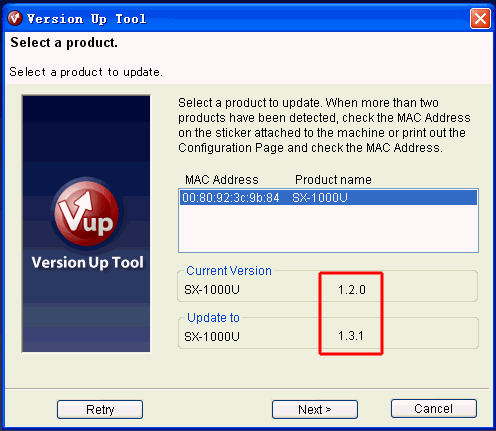Image resolution: width=496 pixels, height=431 pixels.
Task: Click the Product name column header
Action: coord(333,180)
